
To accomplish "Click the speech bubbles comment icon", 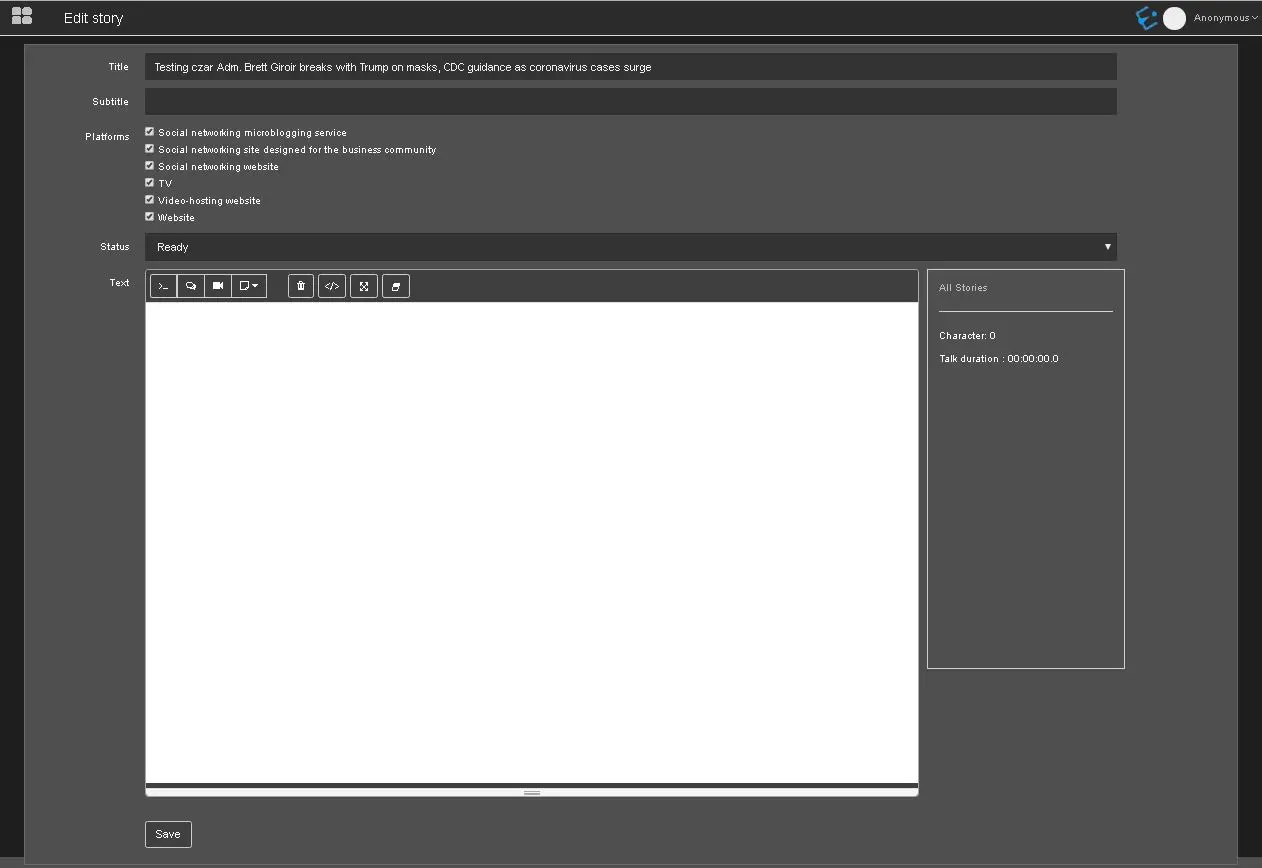I will click(190, 286).
